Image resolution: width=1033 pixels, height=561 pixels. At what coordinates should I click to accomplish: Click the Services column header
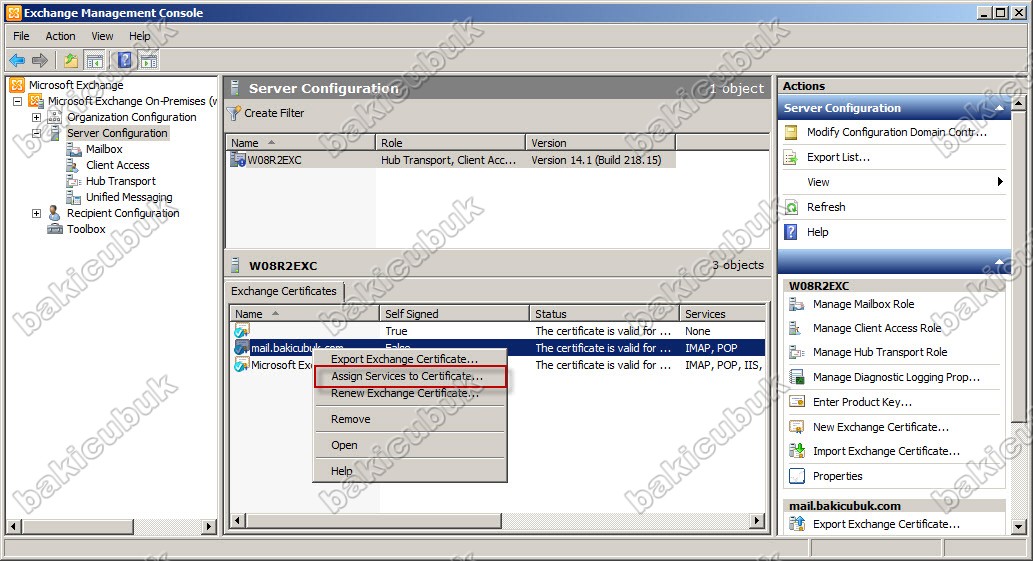pos(723,314)
